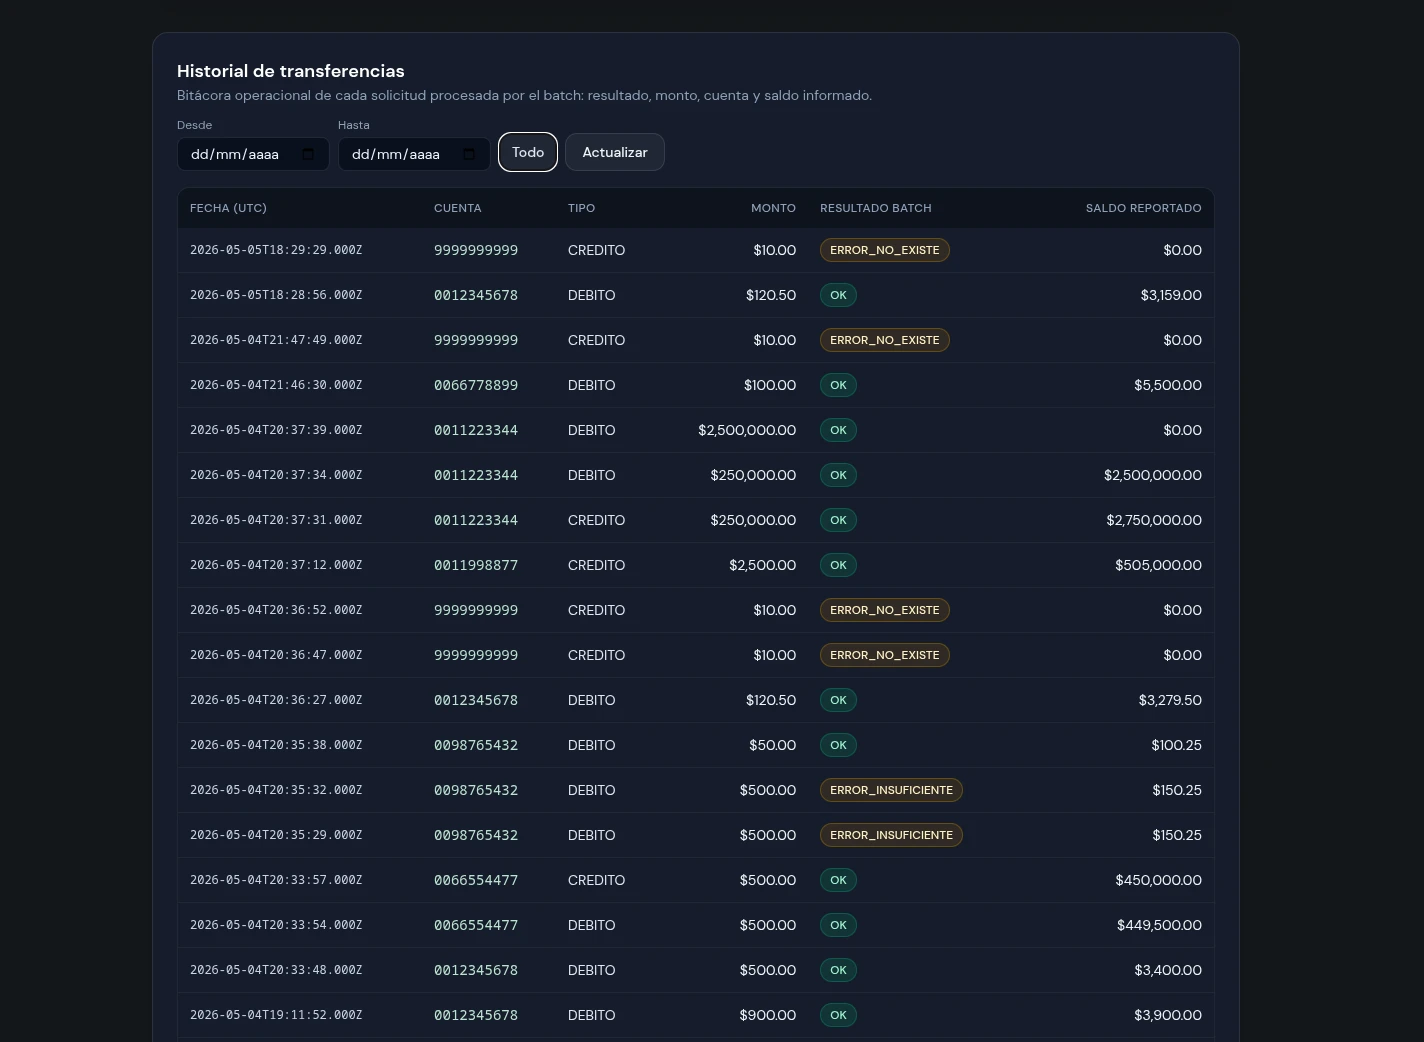This screenshot has width=1424, height=1042.
Task: Click the SALDO REPORTADO column header
Action: (x=1144, y=208)
